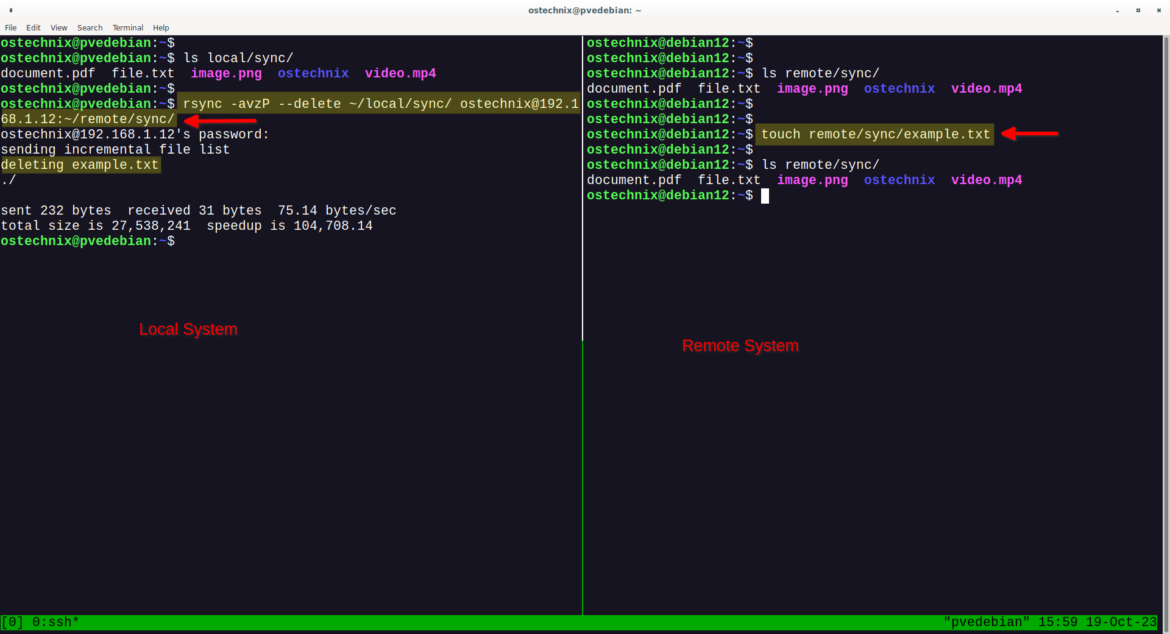
Task: Open the Search menu
Action: tap(89, 27)
